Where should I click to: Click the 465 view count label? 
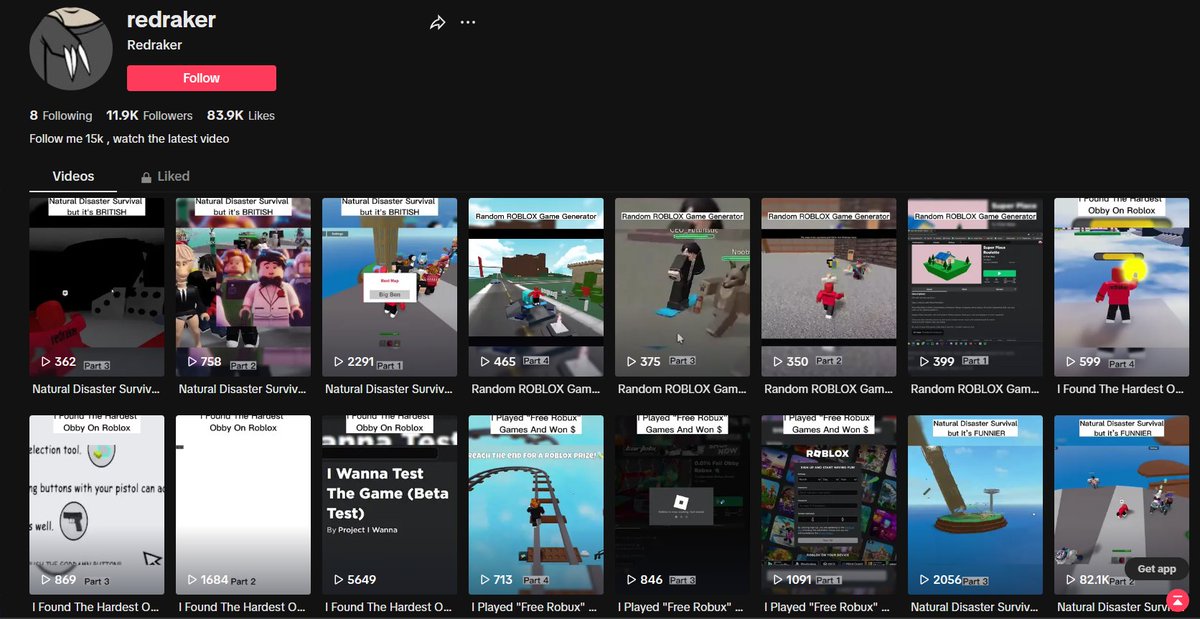(505, 362)
